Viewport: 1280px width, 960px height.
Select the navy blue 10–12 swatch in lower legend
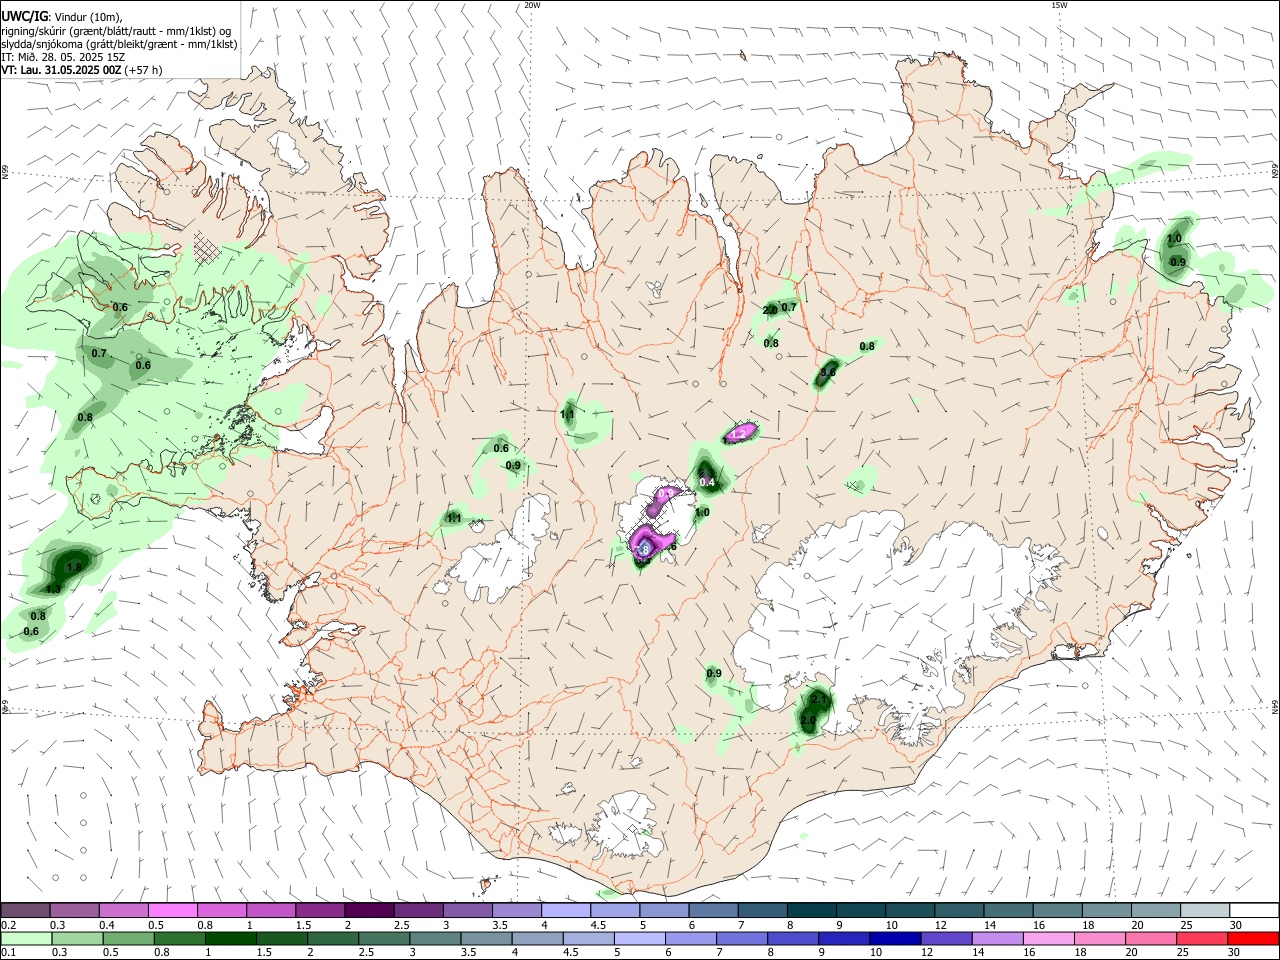tap(894, 939)
